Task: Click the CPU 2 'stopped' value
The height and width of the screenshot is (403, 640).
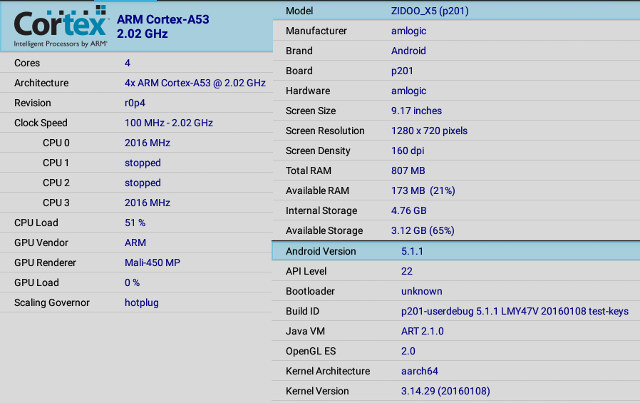Action: point(142,183)
